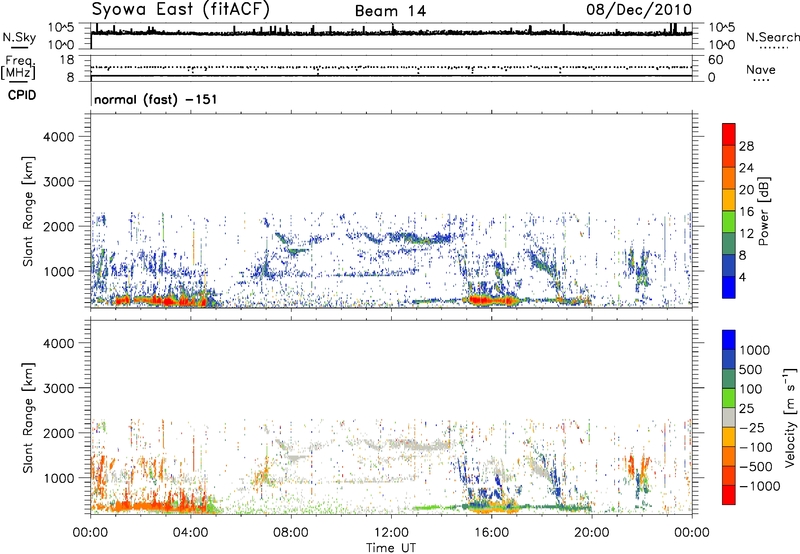
Task: Select the bright blue top segment of the velocity colorbar
Action: point(729,340)
